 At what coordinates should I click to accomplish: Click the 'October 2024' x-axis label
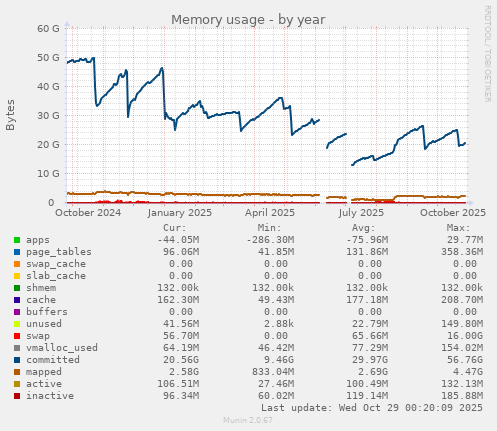click(x=88, y=213)
